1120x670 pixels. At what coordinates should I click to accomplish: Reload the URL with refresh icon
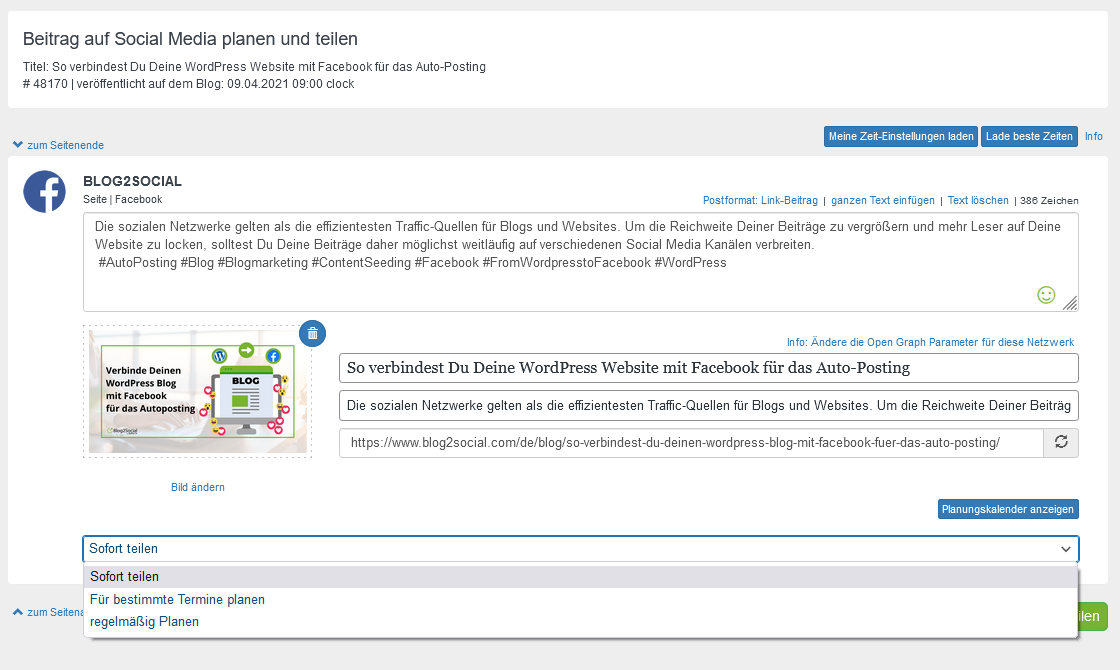point(1061,443)
